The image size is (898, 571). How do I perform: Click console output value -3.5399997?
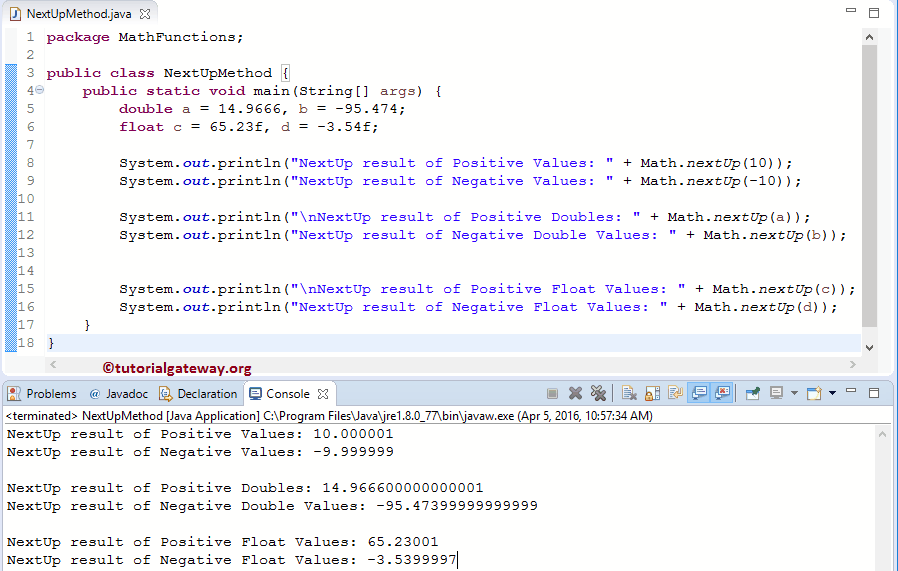click(x=412, y=560)
